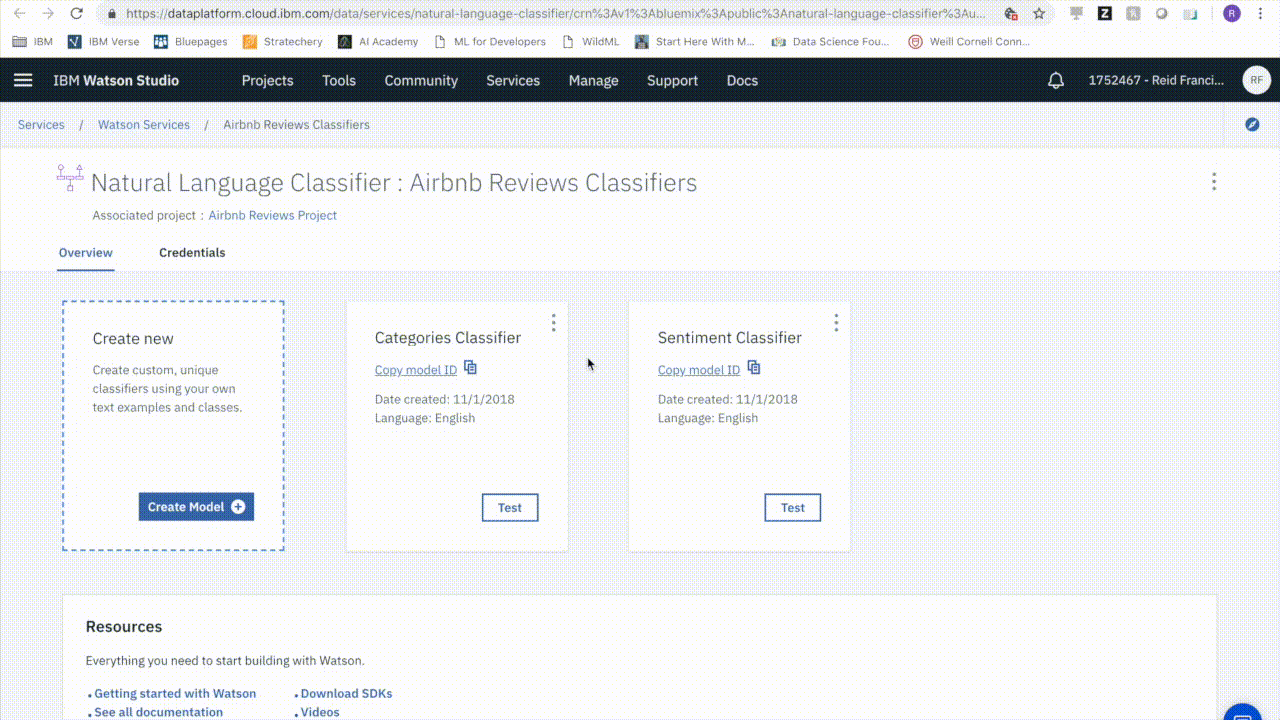The height and width of the screenshot is (720, 1280).
Task: Open the Docs menu item
Action: tap(742, 80)
